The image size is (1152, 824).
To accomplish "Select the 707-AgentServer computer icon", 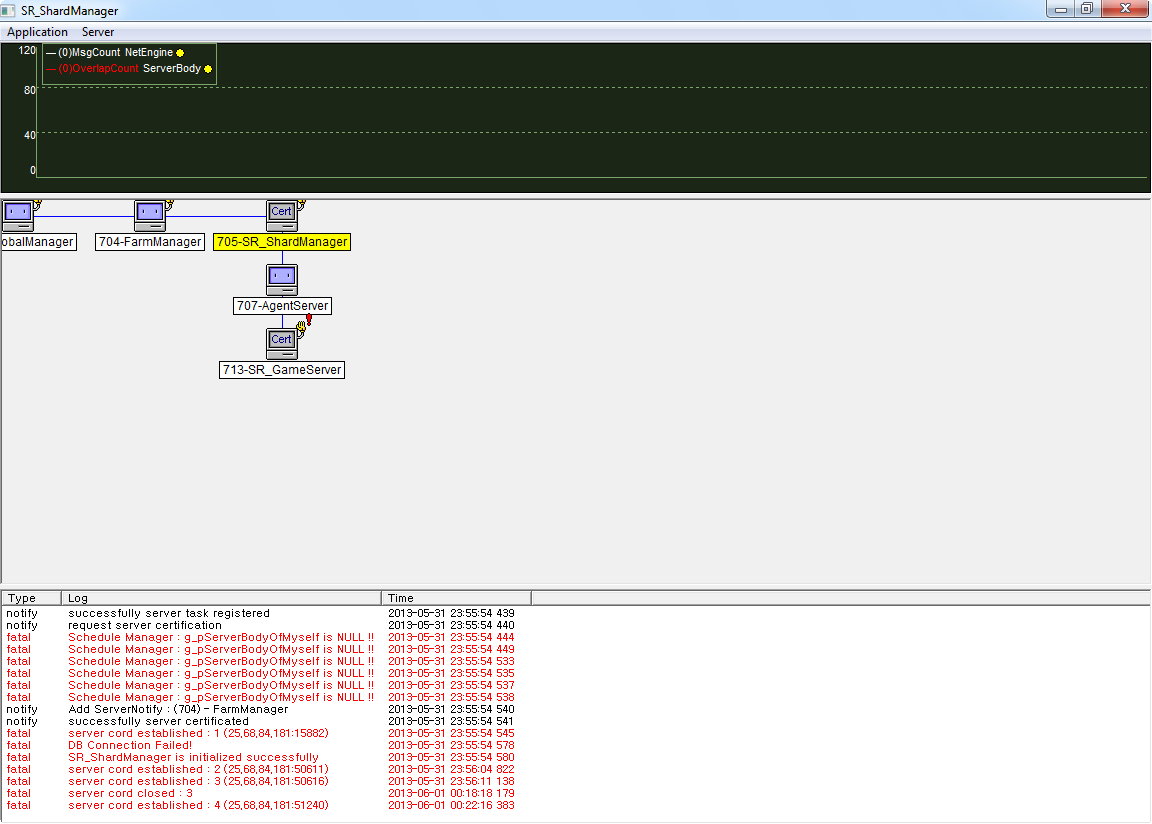I will (282, 279).
